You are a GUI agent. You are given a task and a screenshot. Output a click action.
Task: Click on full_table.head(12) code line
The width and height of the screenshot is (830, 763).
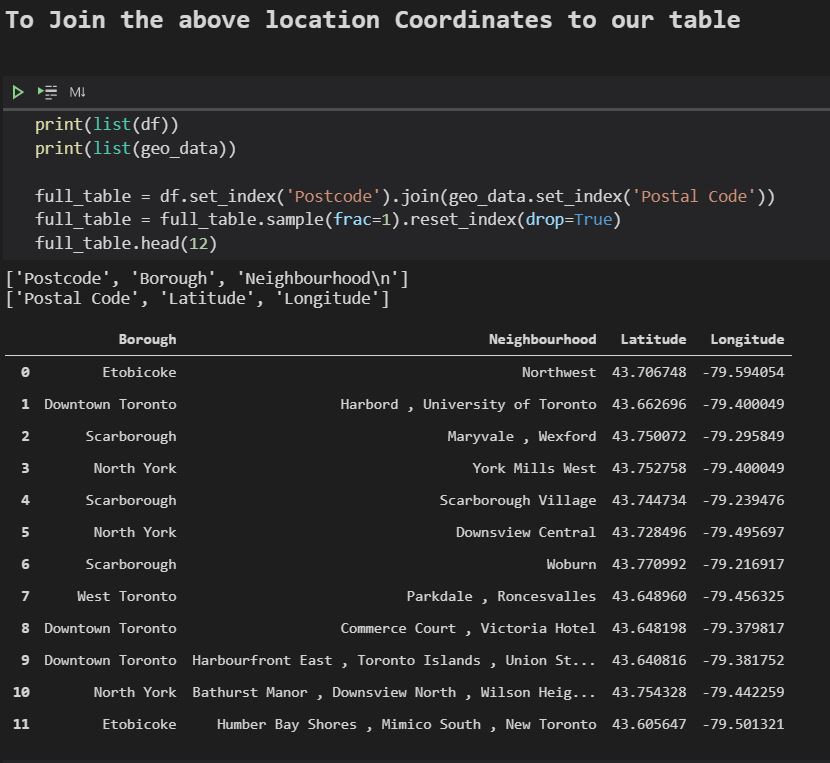(x=126, y=244)
